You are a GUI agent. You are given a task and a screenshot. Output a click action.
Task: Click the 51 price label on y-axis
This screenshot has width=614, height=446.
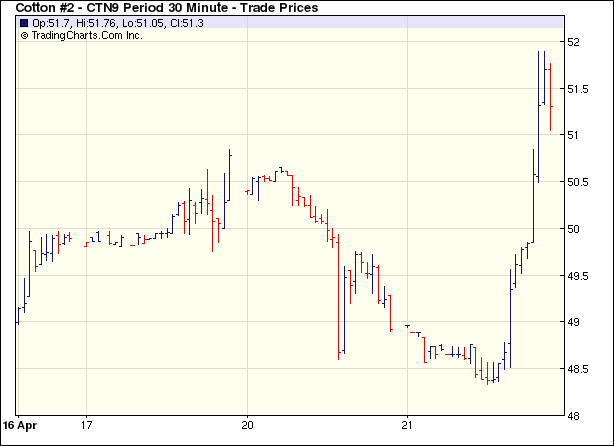coord(574,135)
